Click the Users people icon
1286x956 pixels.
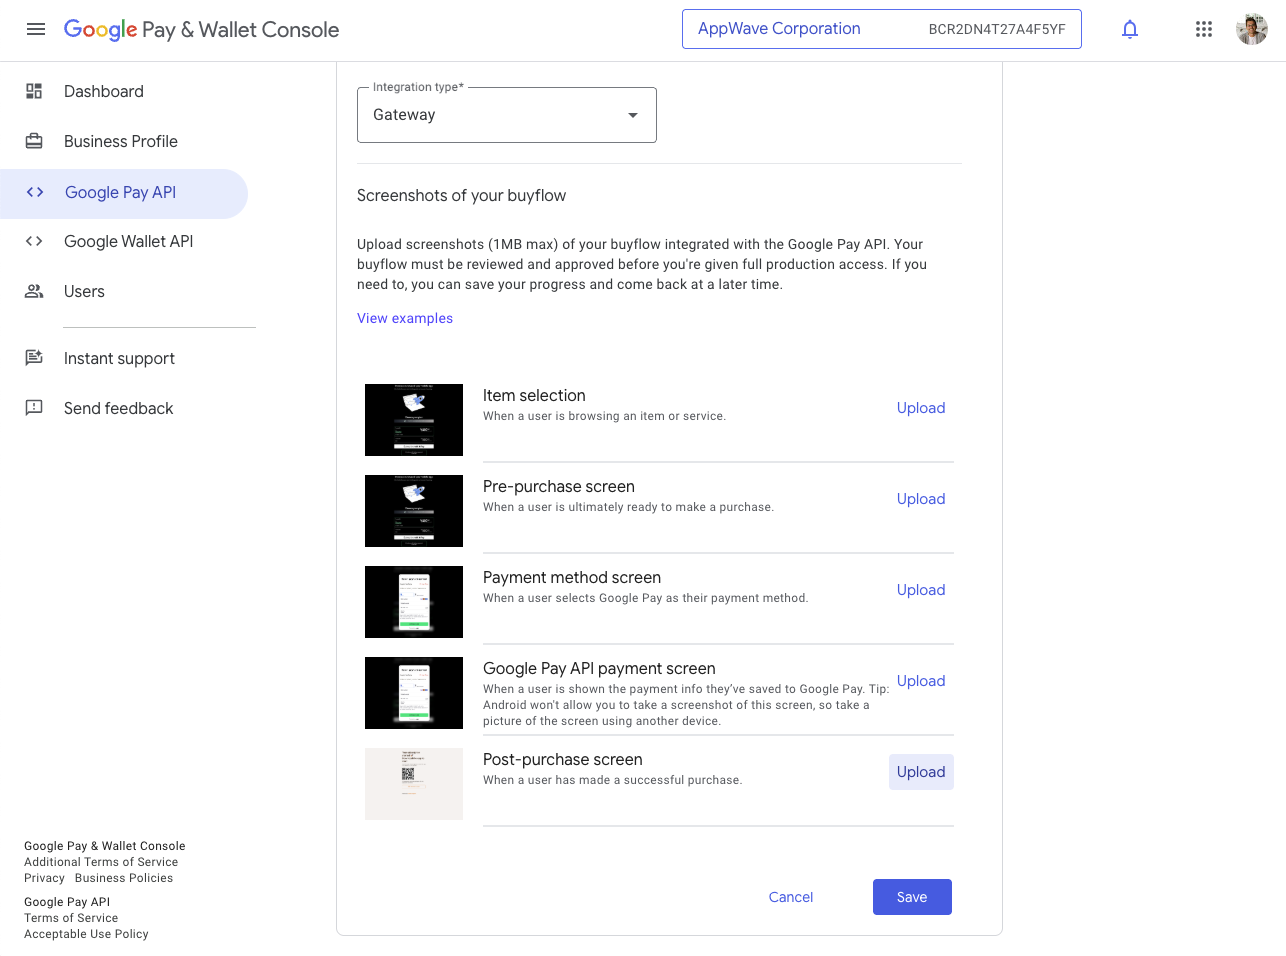click(34, 291)
